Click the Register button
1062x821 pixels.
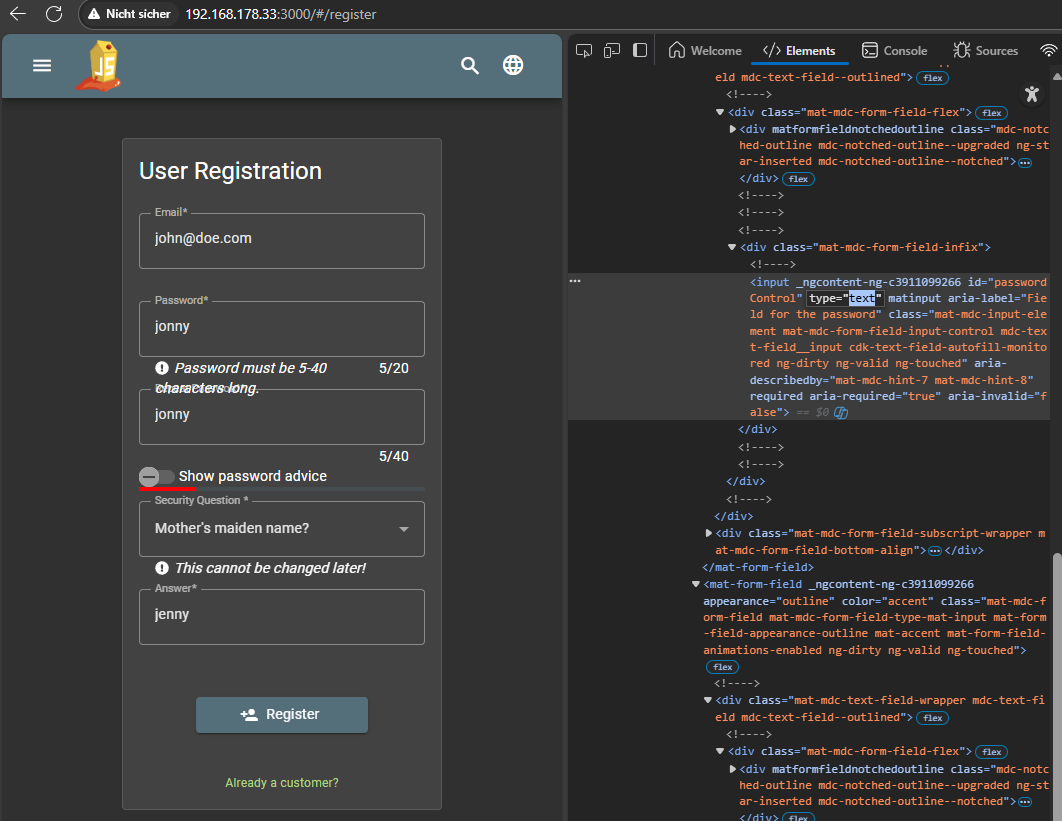pyautogui.click(x=282, y=715)
